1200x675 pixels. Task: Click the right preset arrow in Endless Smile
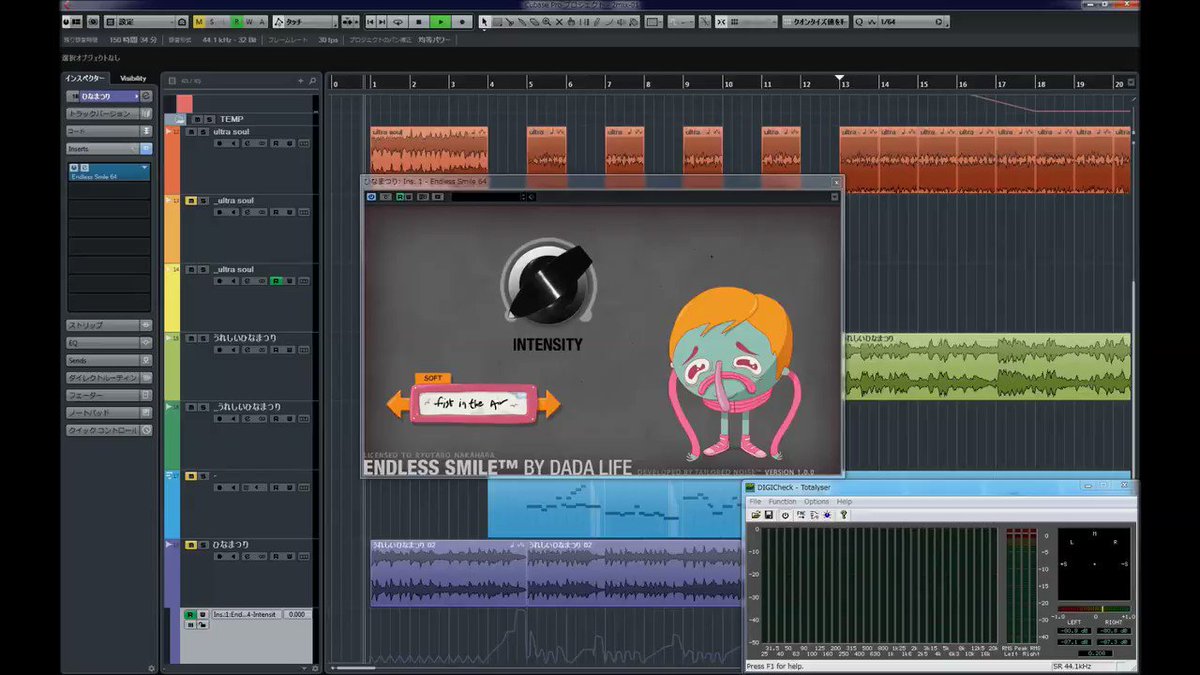coord(548,404)
